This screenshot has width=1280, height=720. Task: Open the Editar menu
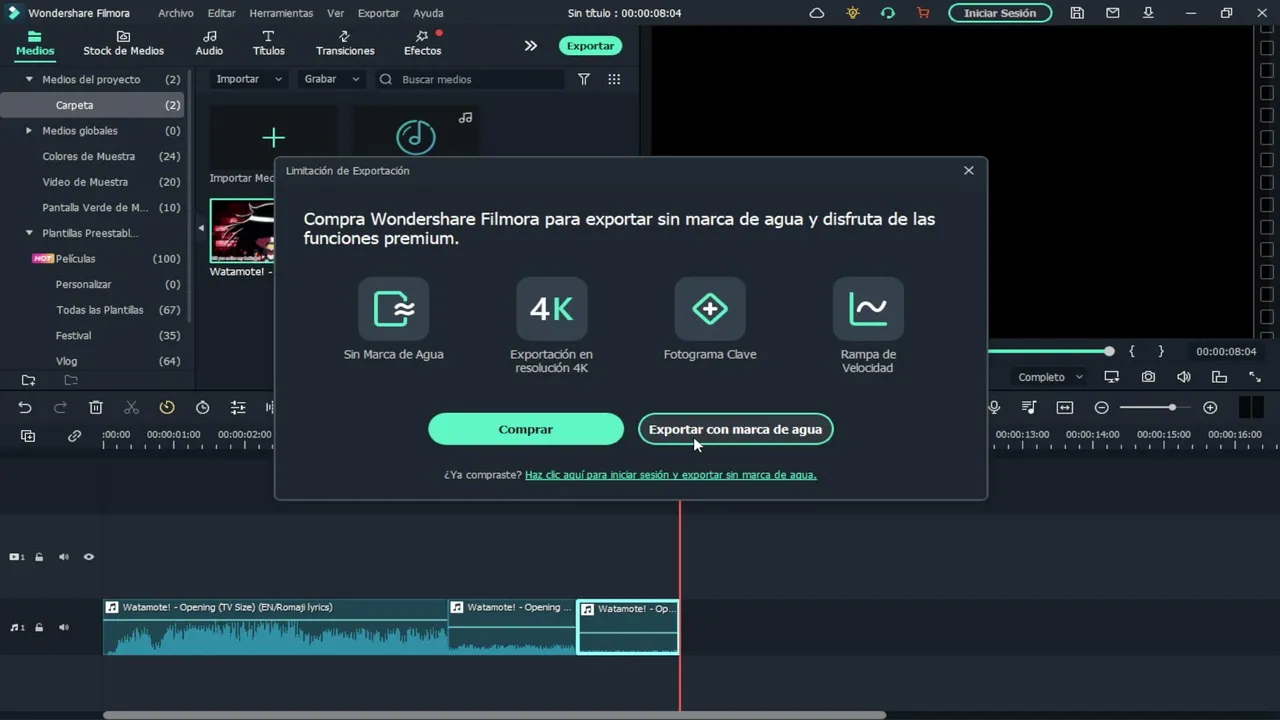tap(221, 13)
